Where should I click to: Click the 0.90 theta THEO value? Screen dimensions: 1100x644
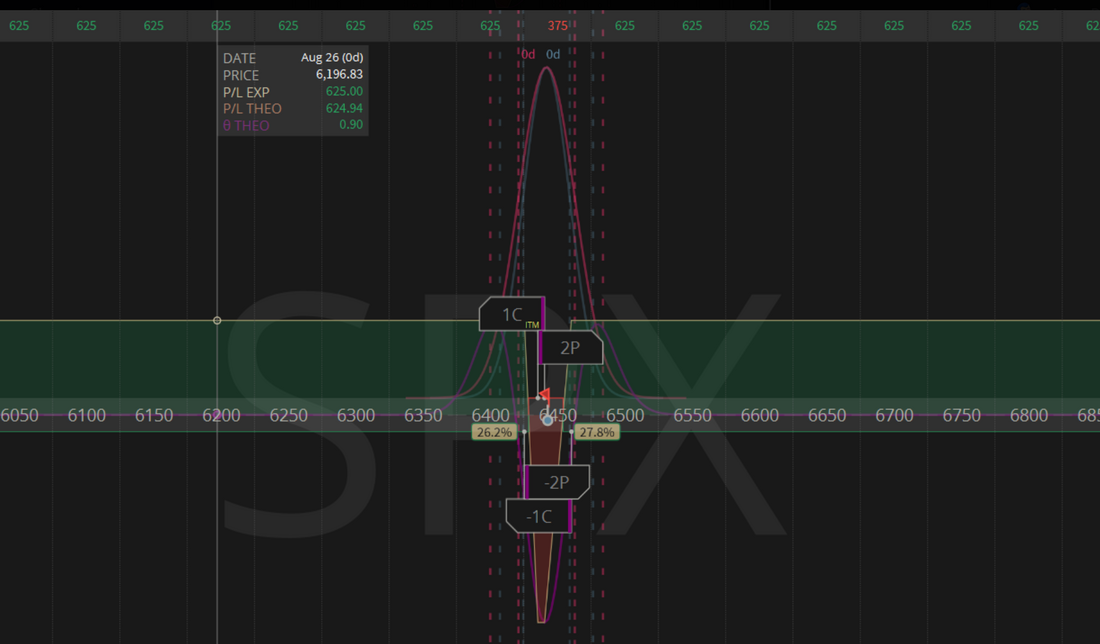click(x=351, y=124)
